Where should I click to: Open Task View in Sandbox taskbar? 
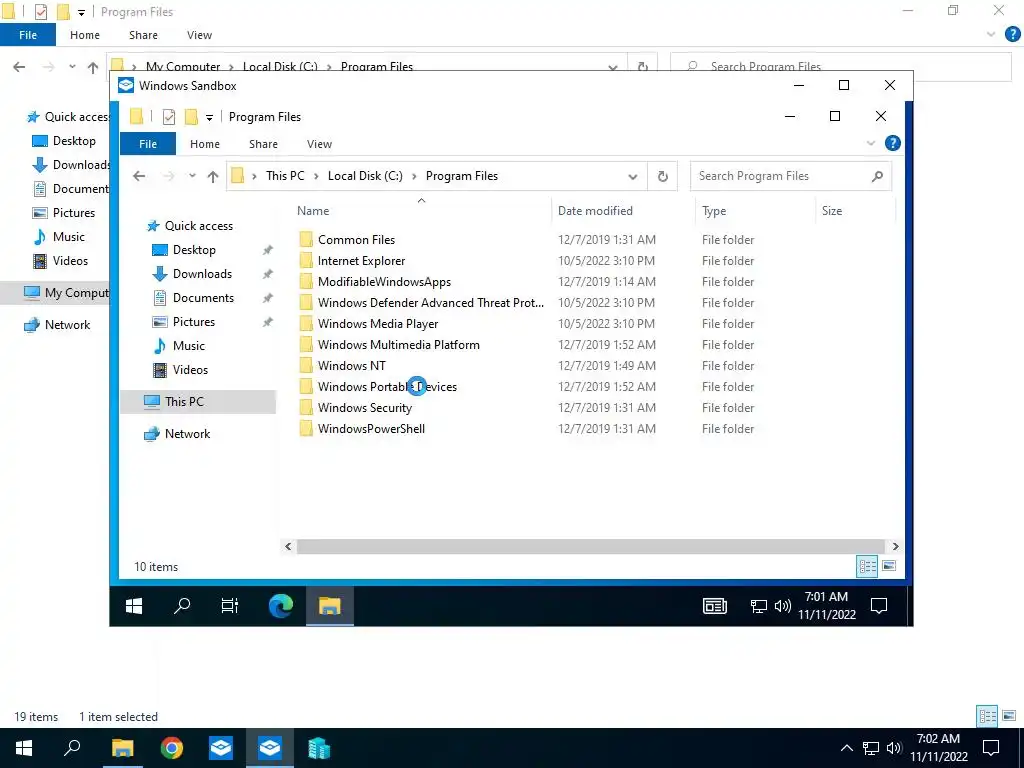[230, 606]
